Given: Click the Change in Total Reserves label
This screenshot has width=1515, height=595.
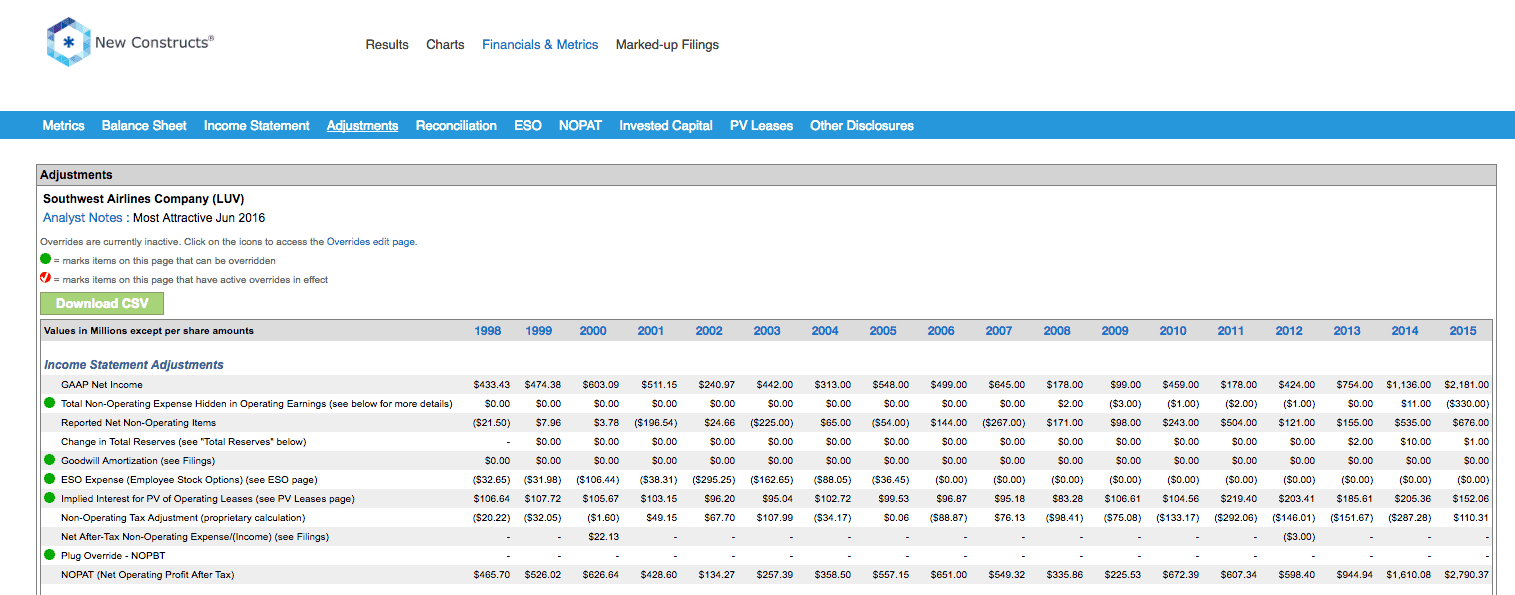Looking at the screenshot, I should (x=184, y=441).
